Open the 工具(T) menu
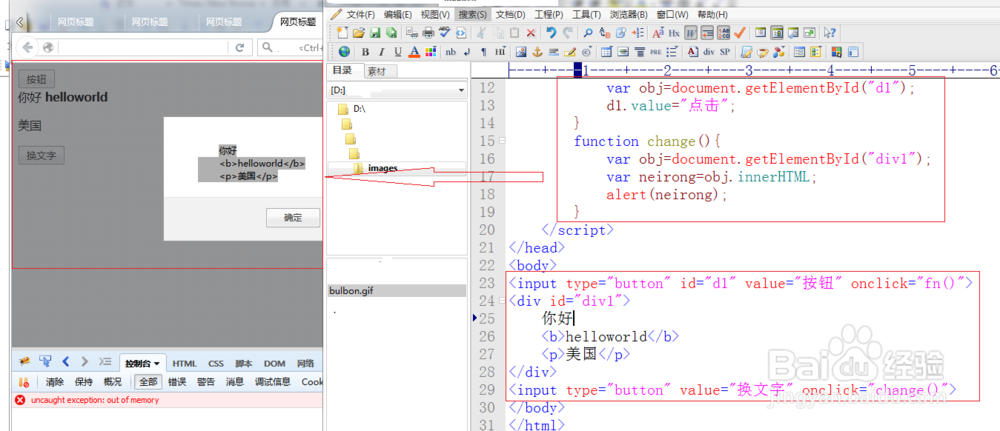This screenshot has height=431, width=1000. pyautogui.click(x=586, y=14)
